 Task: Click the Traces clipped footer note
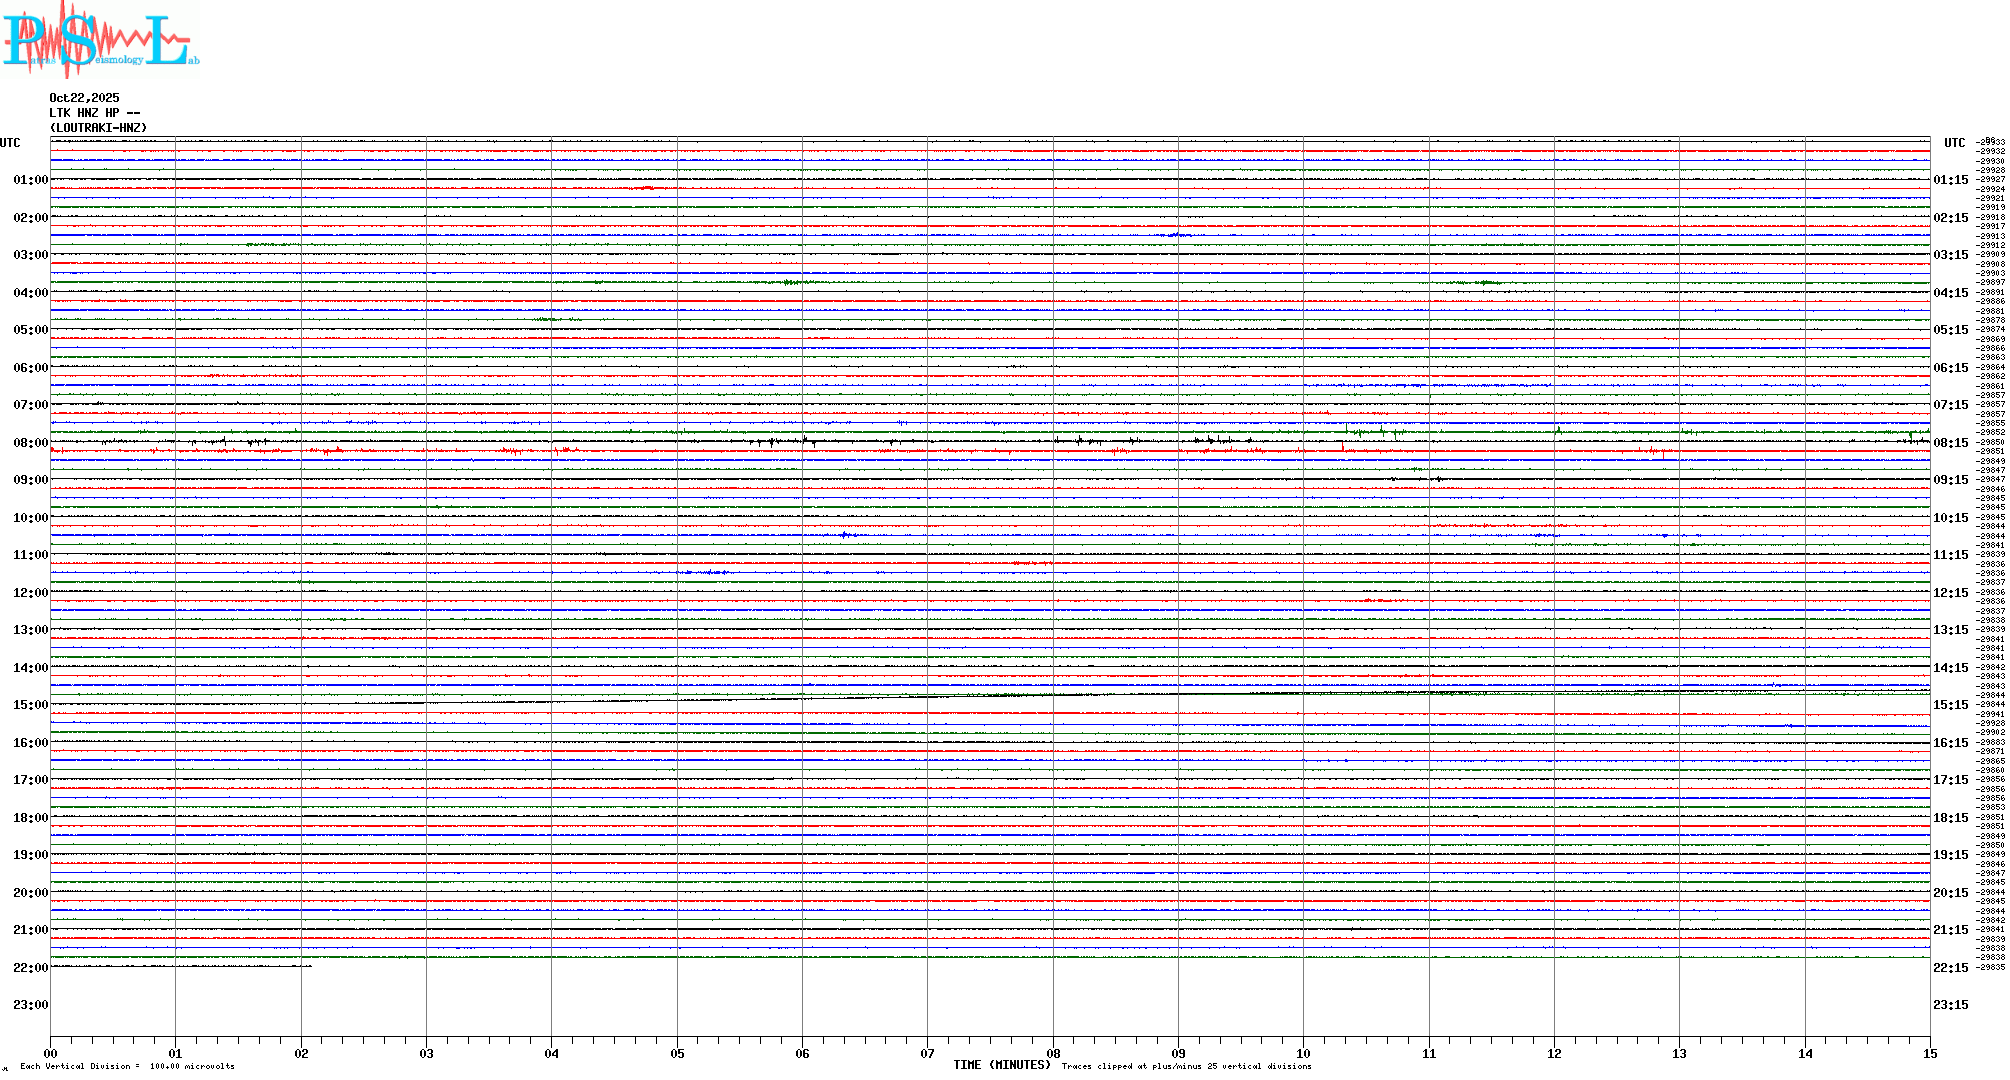(x=1186, y=1066)
